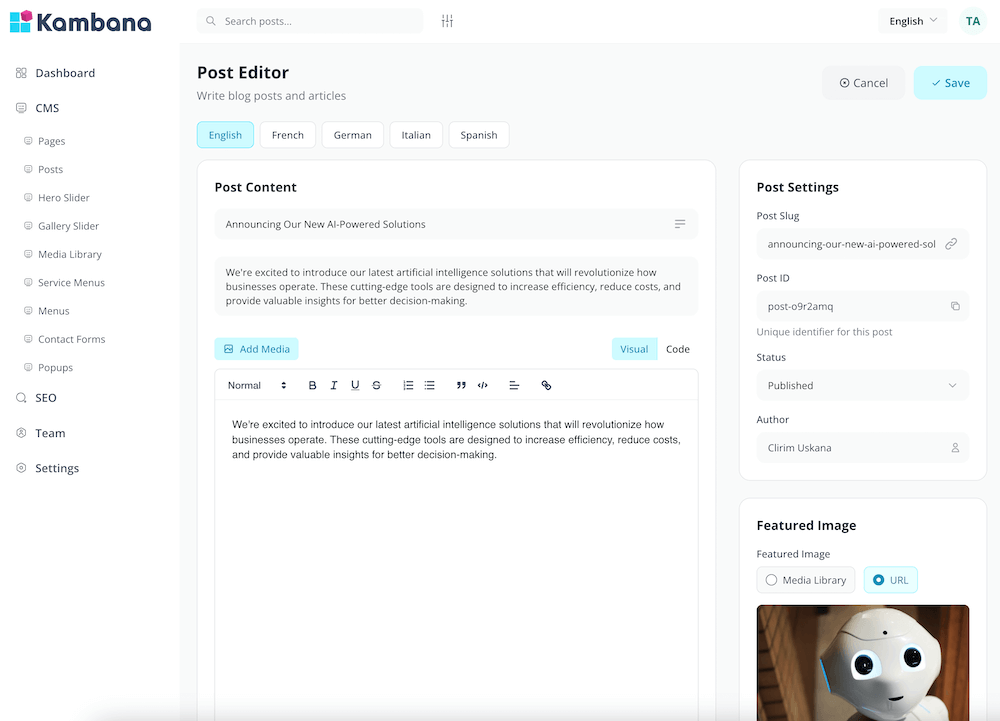1000x721 pixels.
Task: Toggle bold formatting in editor toolbar
Action: point(312,385)
